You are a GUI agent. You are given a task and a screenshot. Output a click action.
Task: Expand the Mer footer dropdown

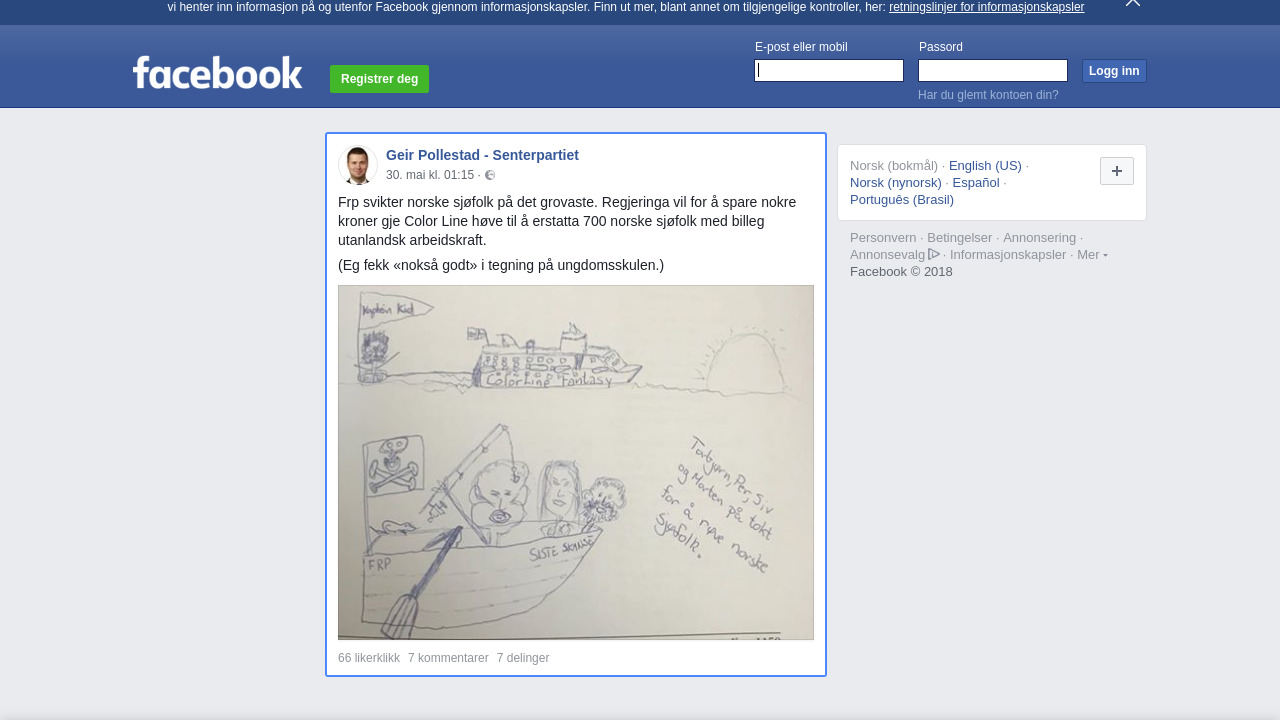1092,255
